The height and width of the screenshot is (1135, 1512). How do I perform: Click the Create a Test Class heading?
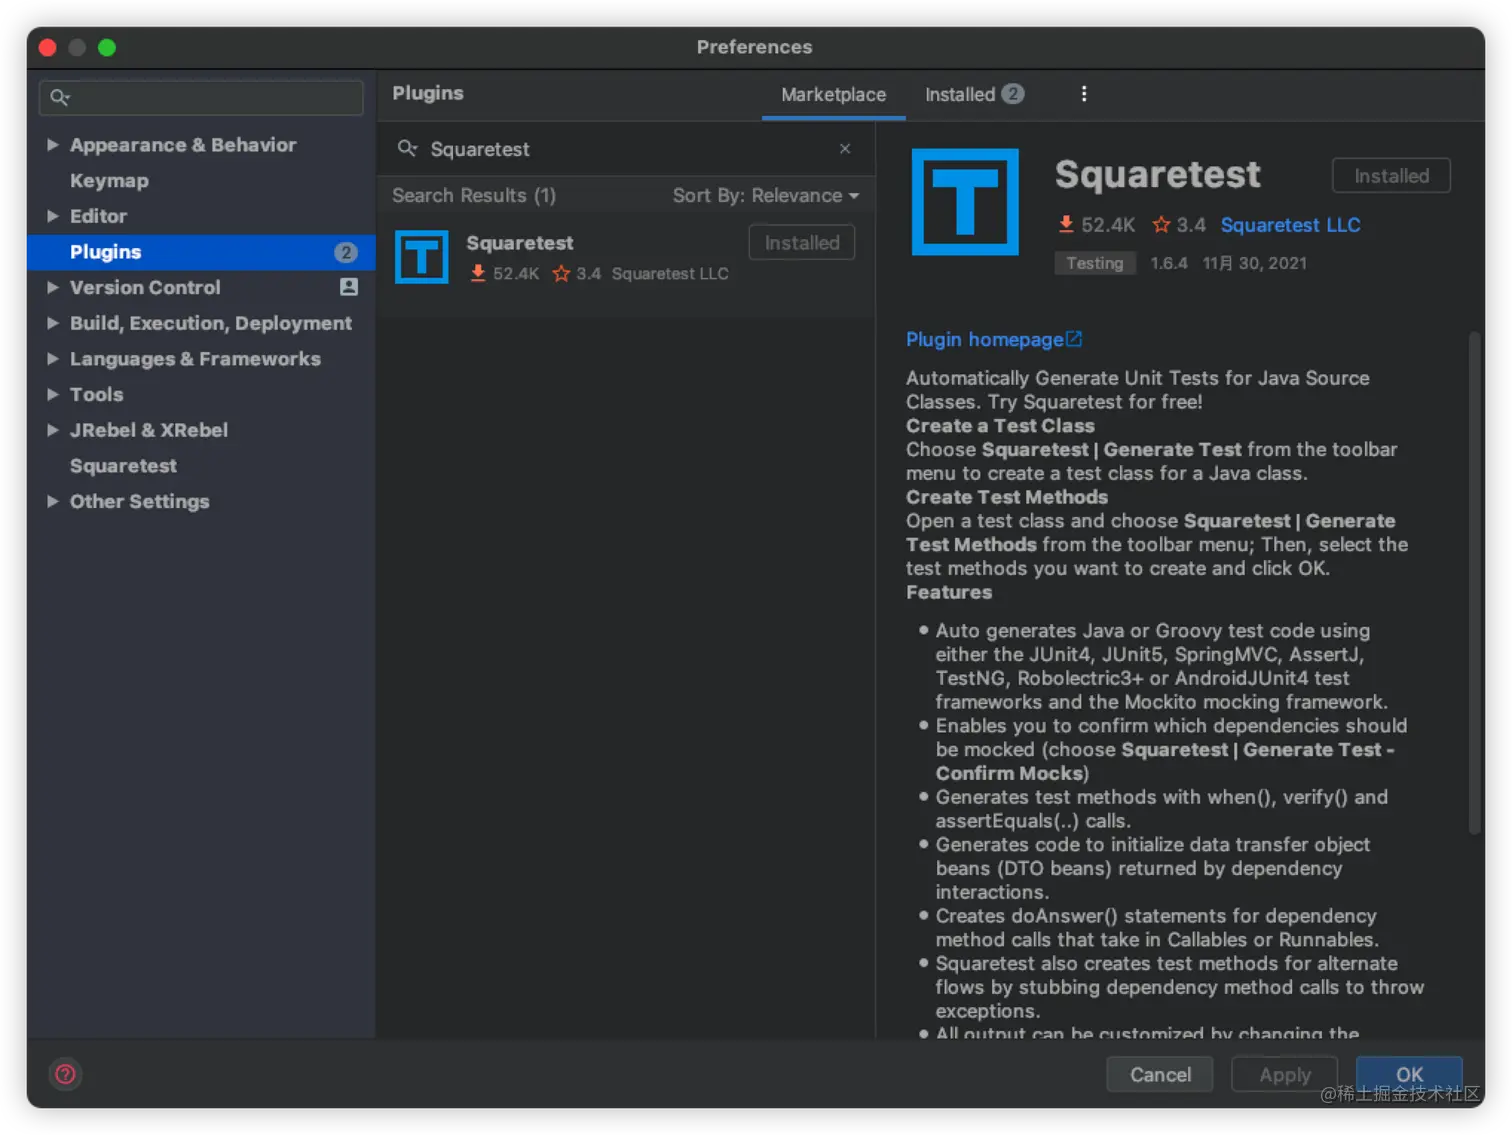coord(1000,426)
